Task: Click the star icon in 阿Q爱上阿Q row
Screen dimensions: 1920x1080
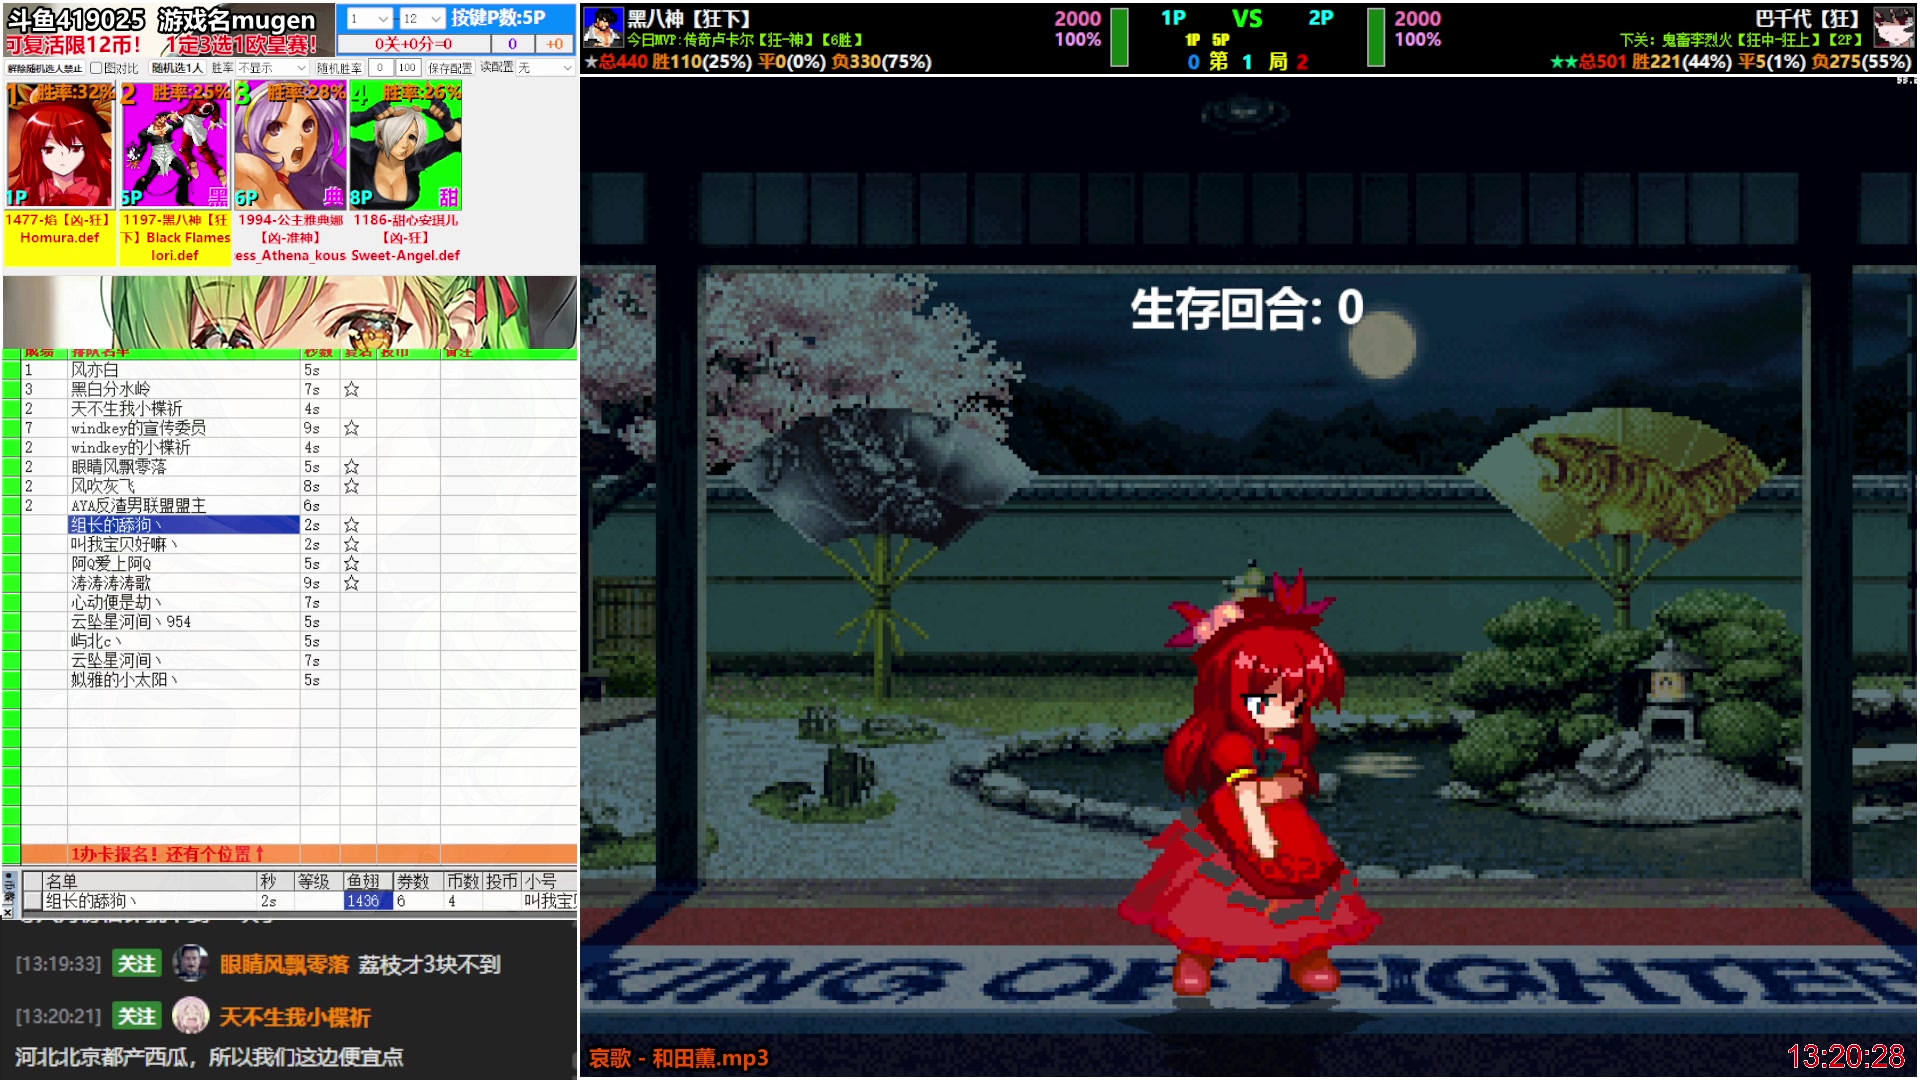Action: (x=351, y=564)
